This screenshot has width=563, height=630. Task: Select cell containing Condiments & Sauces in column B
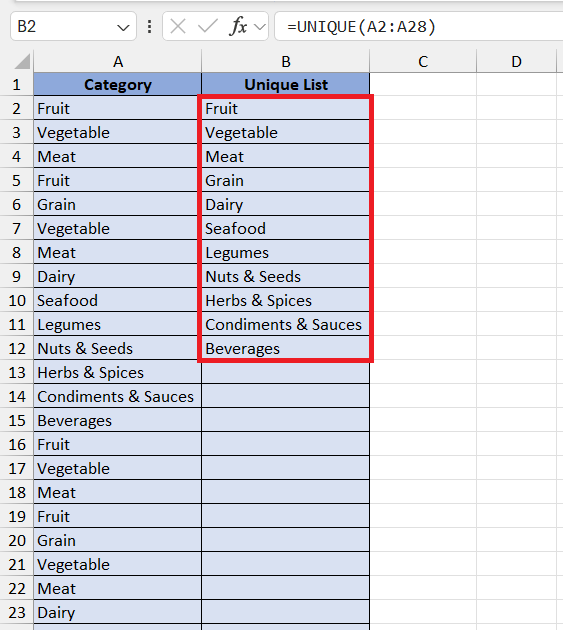click(x=285, y=324)
